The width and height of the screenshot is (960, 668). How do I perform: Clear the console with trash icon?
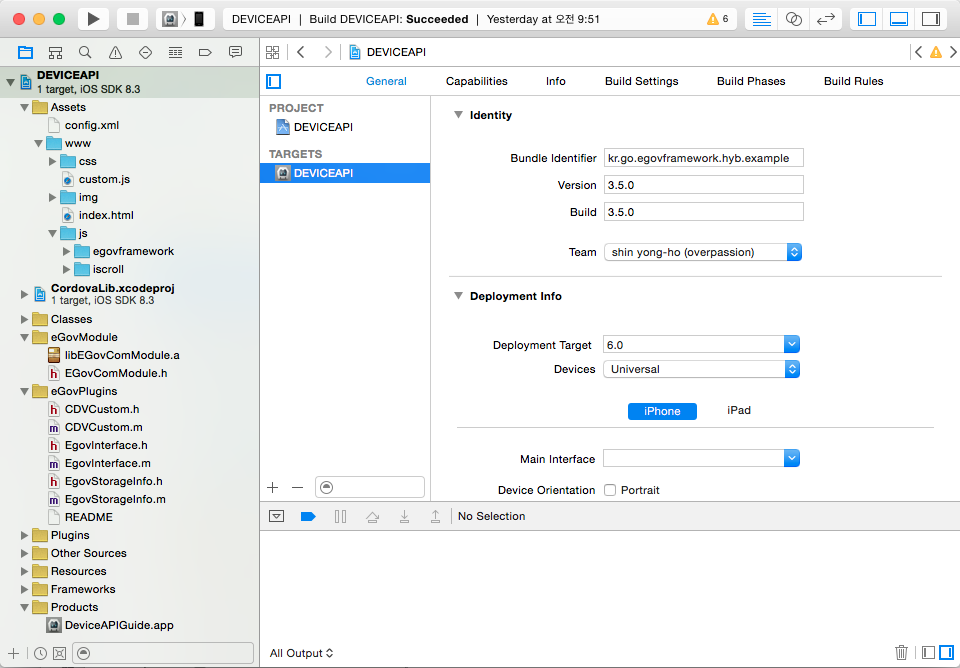point(901,652)
